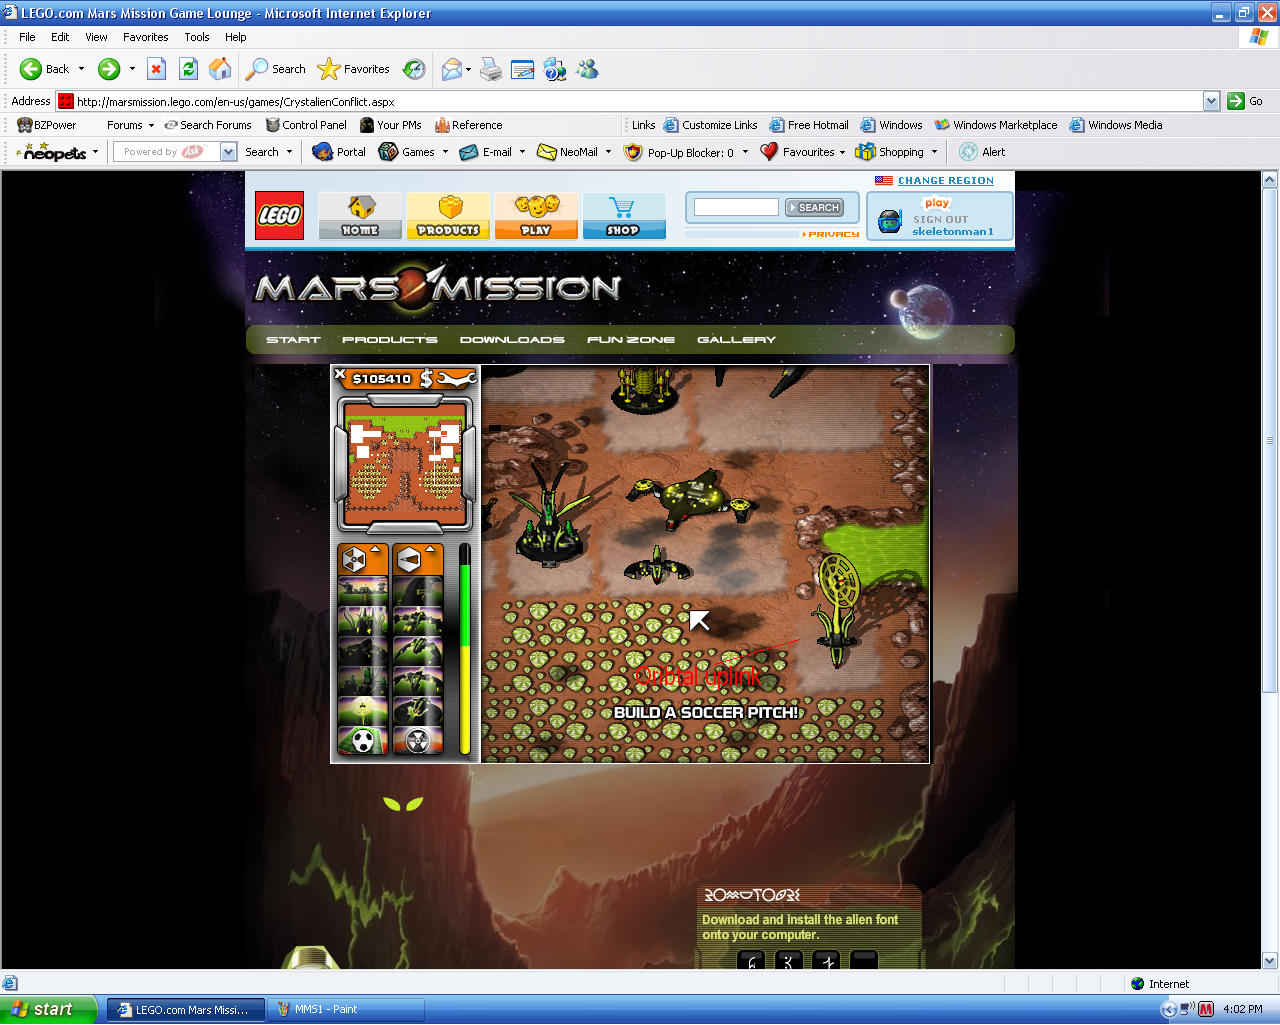Open the BZPower toolbar button
This screenshot has width=1280, height=1025.
(47, 125)
